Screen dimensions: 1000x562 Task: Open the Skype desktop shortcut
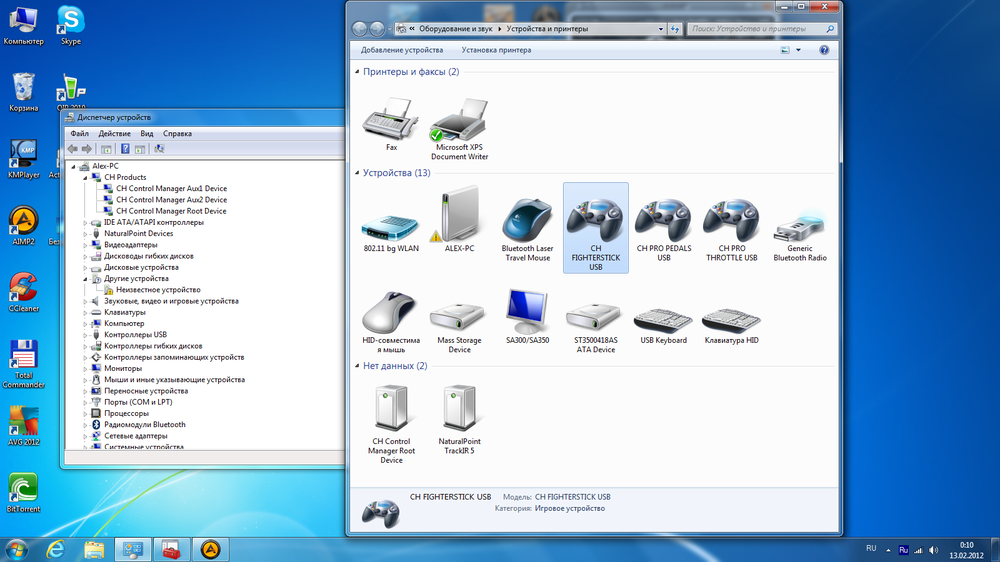click(71, 26)
